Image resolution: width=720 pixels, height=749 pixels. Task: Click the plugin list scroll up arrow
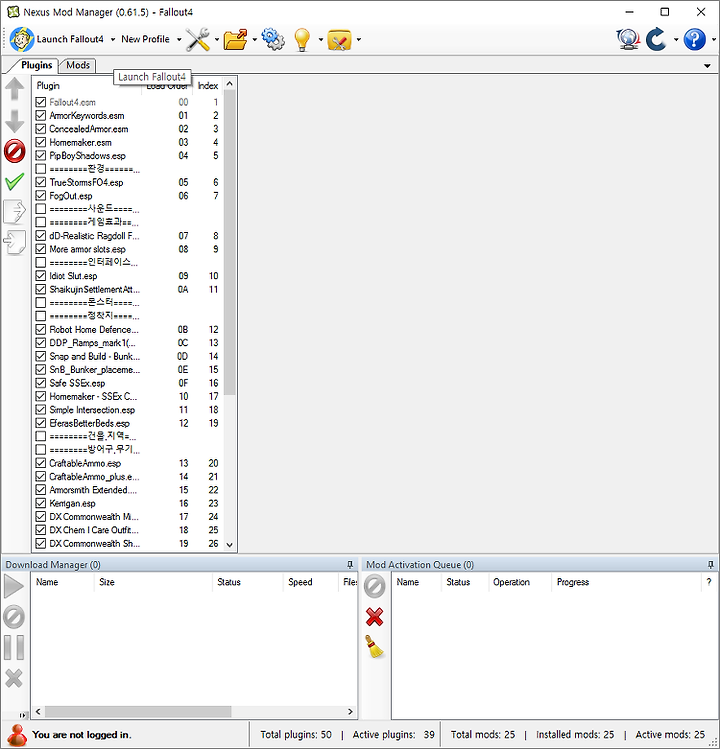[230, 84]
